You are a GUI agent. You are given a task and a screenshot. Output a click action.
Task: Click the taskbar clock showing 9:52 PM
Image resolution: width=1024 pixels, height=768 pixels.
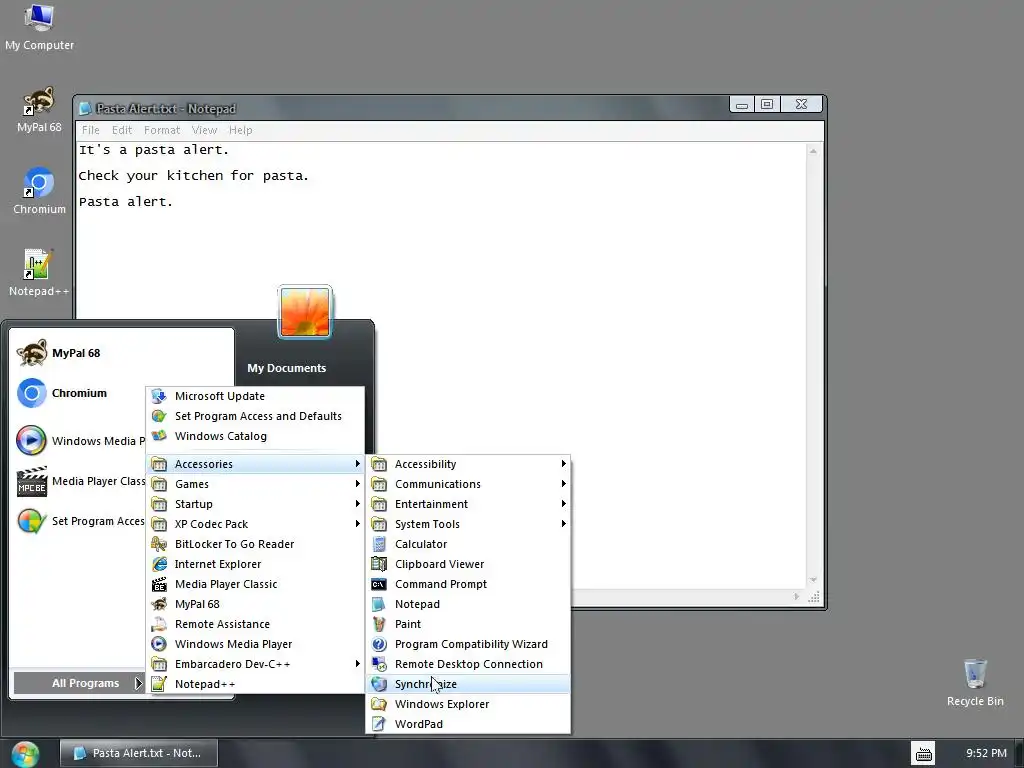(986, 753)
